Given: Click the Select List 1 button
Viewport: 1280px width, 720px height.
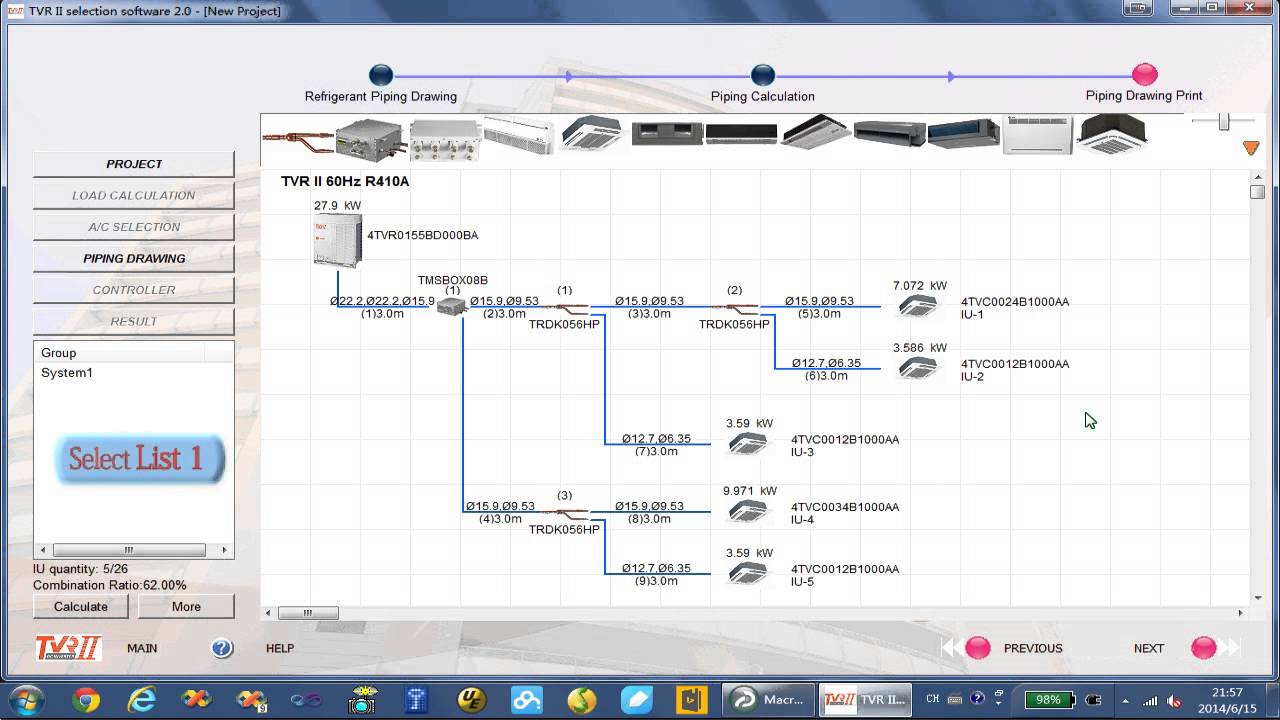Looking at the screenshot, I should (x=139, y=459).
